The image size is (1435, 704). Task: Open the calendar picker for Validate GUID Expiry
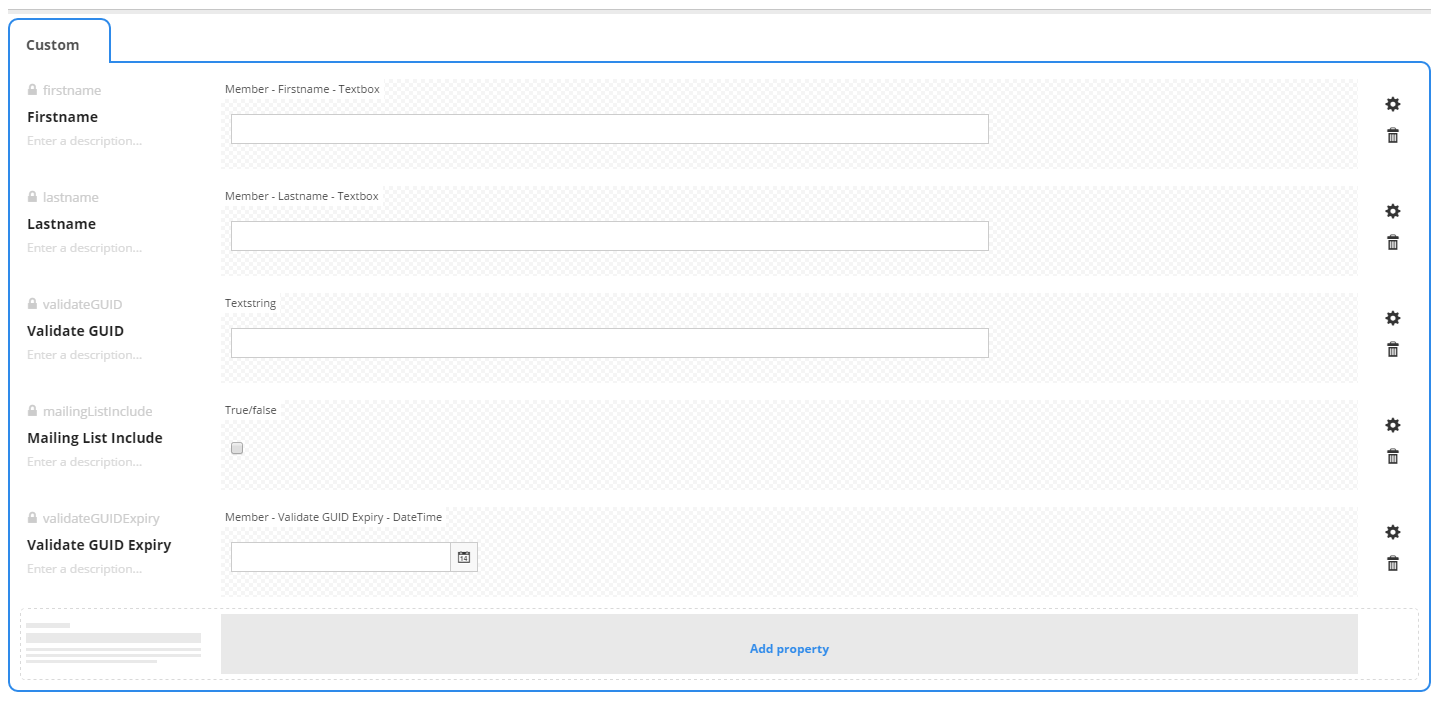pyautogui.click(x=464, y=557)
